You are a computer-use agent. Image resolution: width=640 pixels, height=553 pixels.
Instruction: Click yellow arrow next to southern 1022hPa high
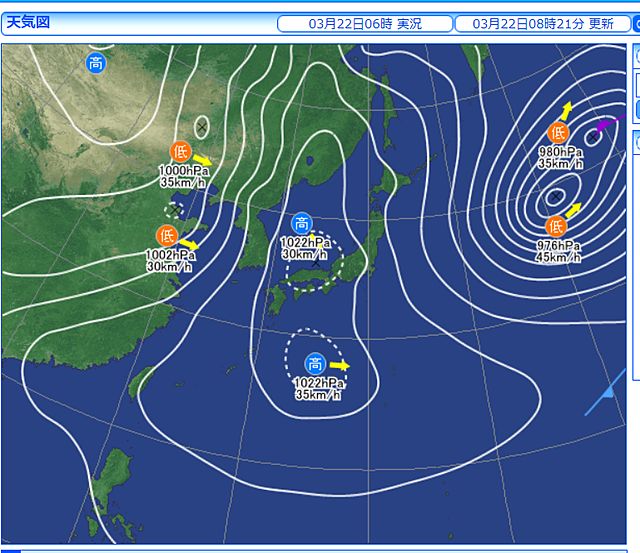(x=340, y=365)
